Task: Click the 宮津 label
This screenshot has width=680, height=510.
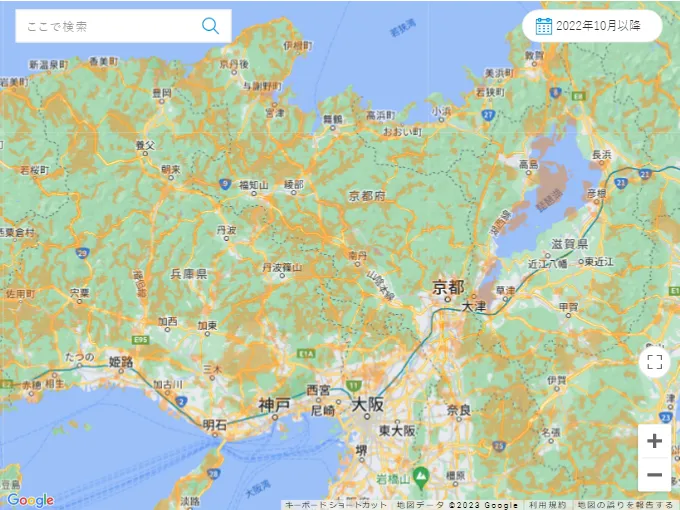Action: click(275, 113)
